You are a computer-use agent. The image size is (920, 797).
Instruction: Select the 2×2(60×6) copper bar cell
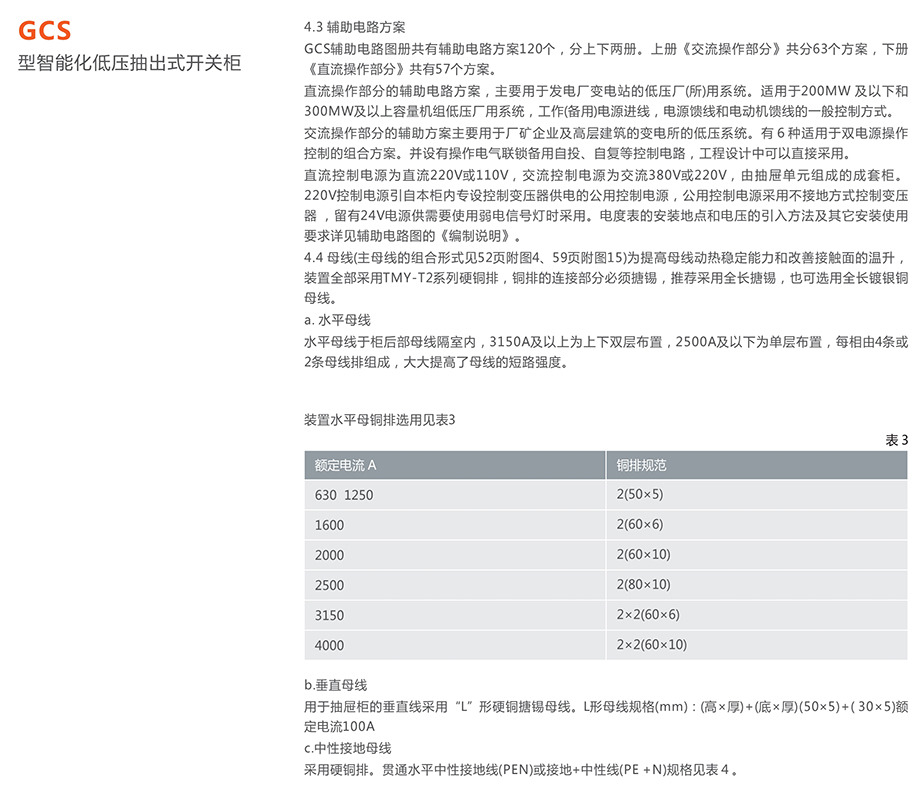point(648,615)
